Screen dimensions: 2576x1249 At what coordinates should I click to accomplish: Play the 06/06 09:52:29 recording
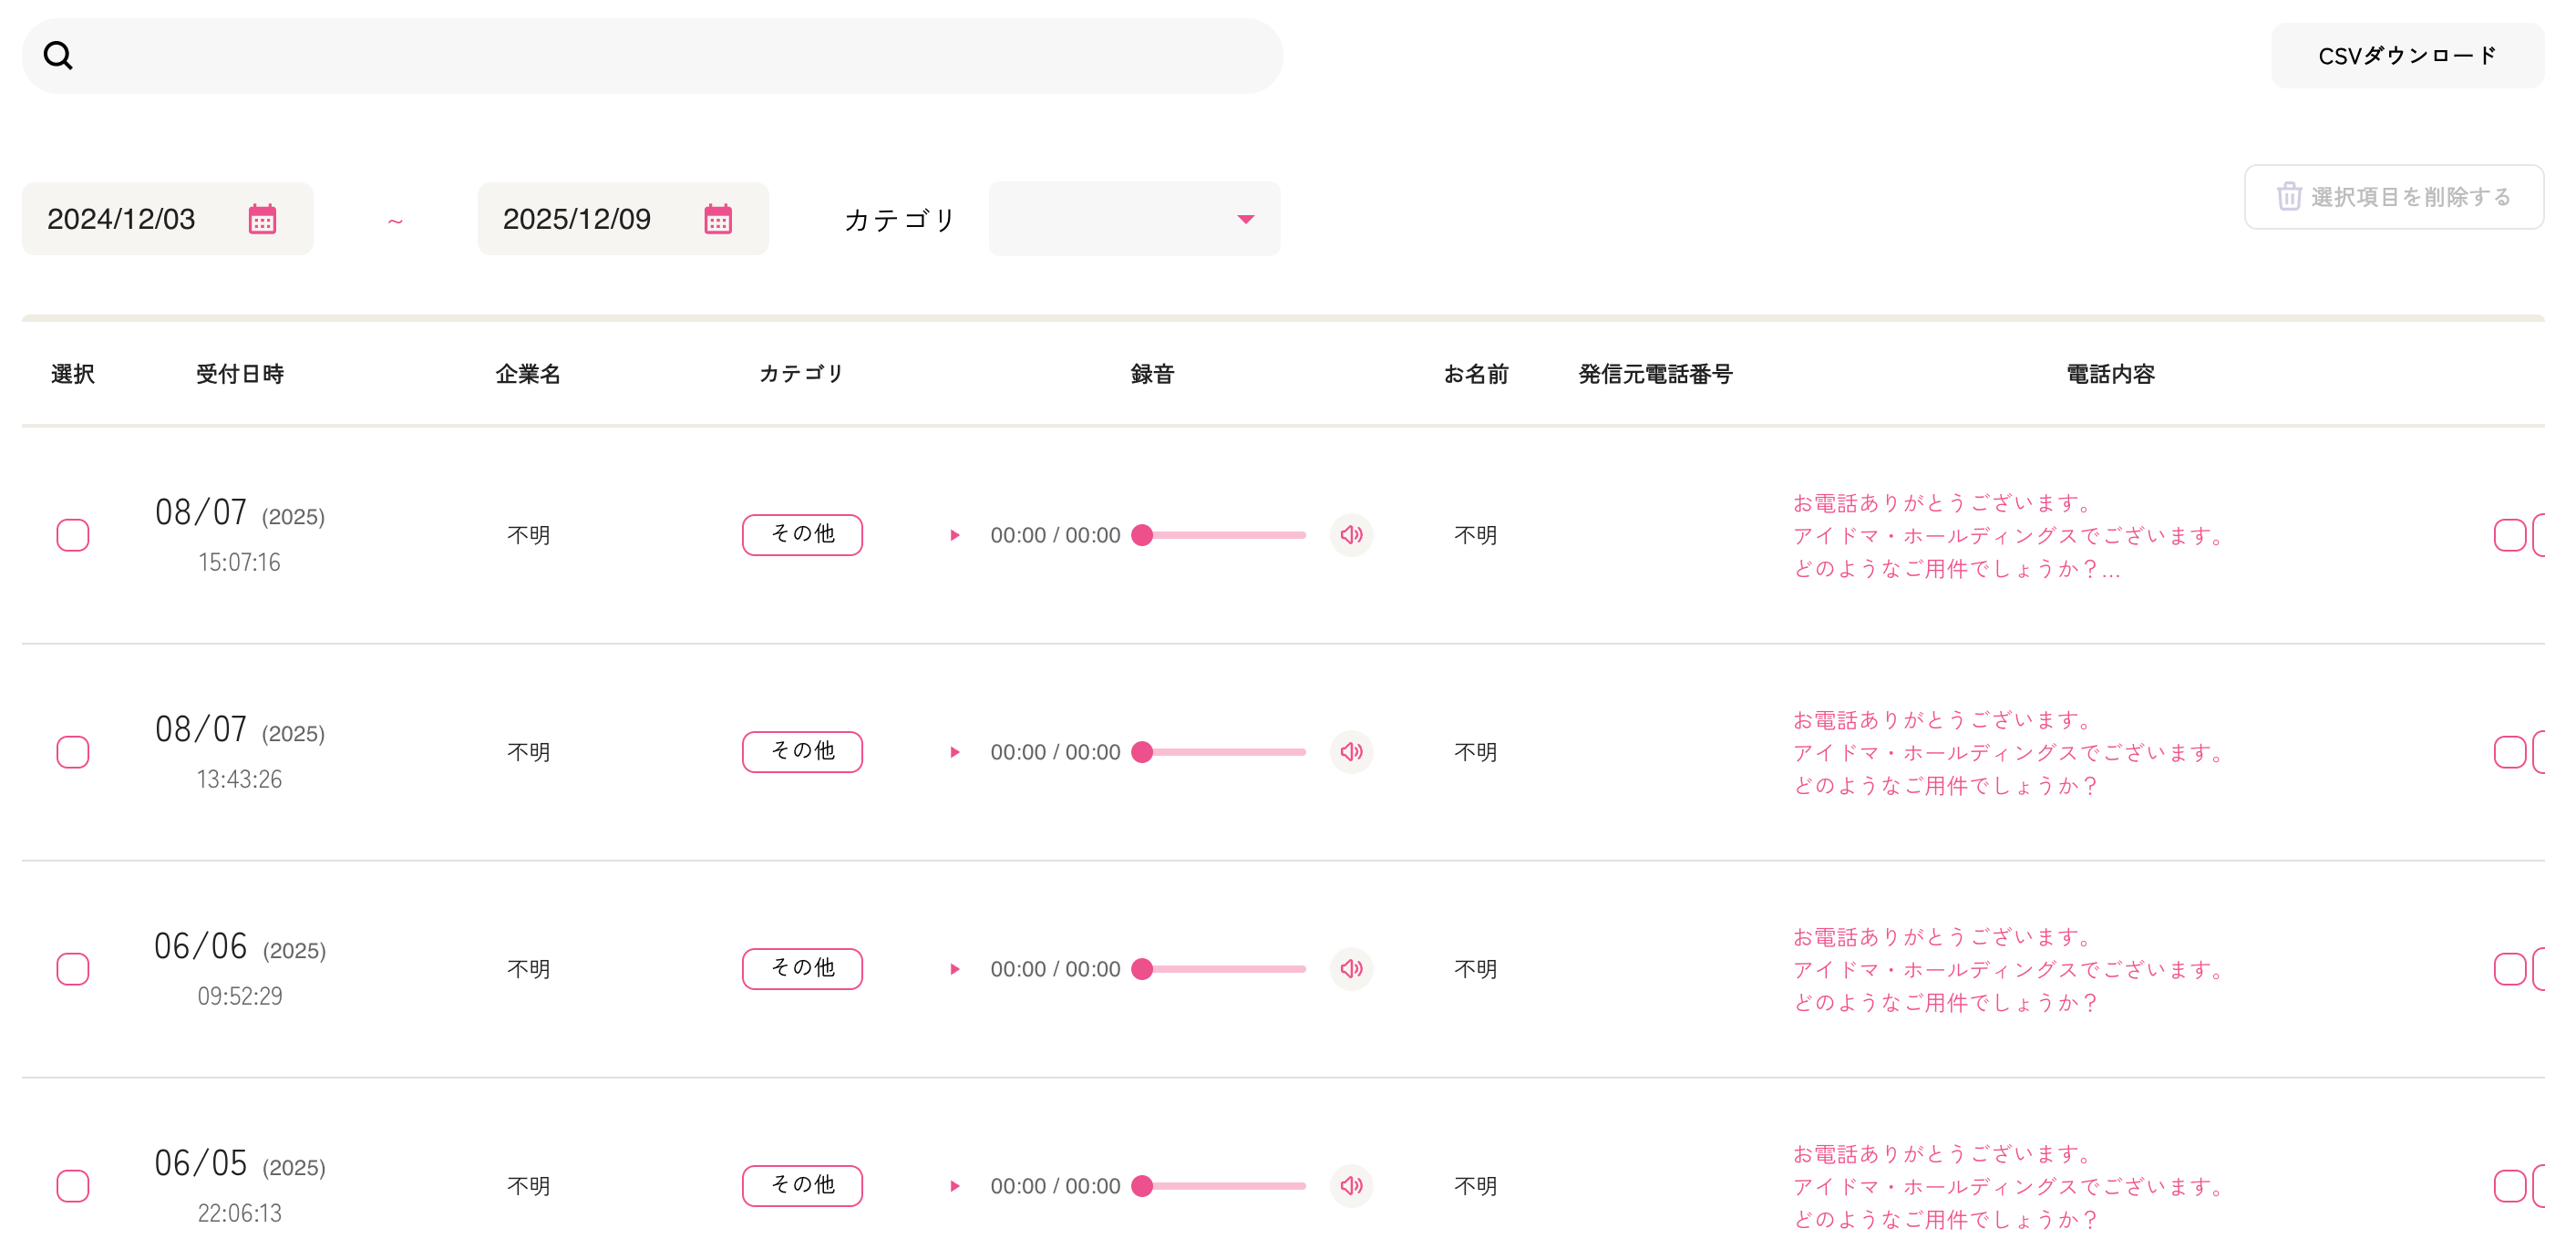click(955, 969)
